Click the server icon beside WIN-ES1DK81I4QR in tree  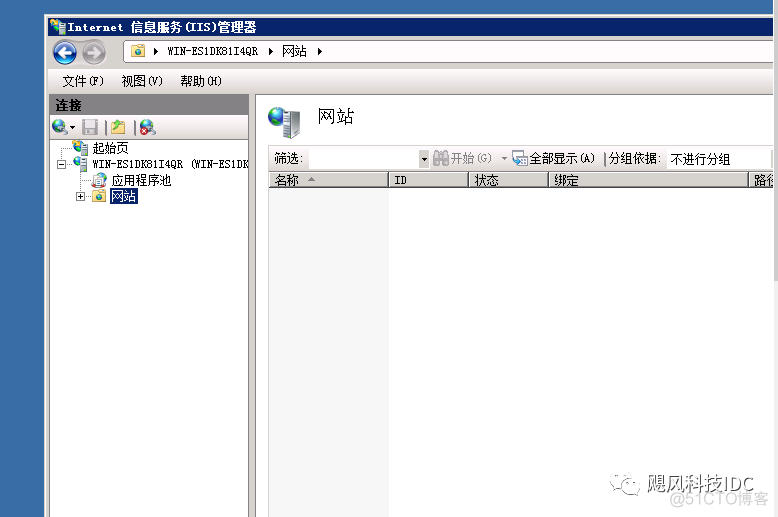pos(80,163)
